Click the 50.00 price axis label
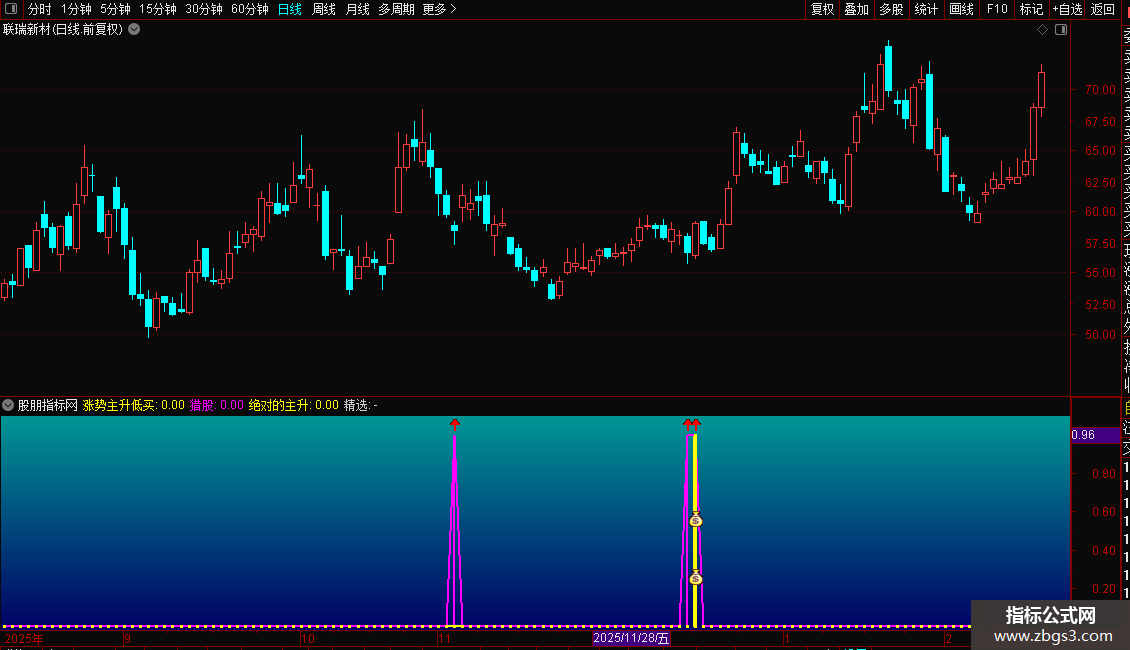The height and width of the screenshot is (650, 1130). pyautogui.click(x=1100, y=334)
